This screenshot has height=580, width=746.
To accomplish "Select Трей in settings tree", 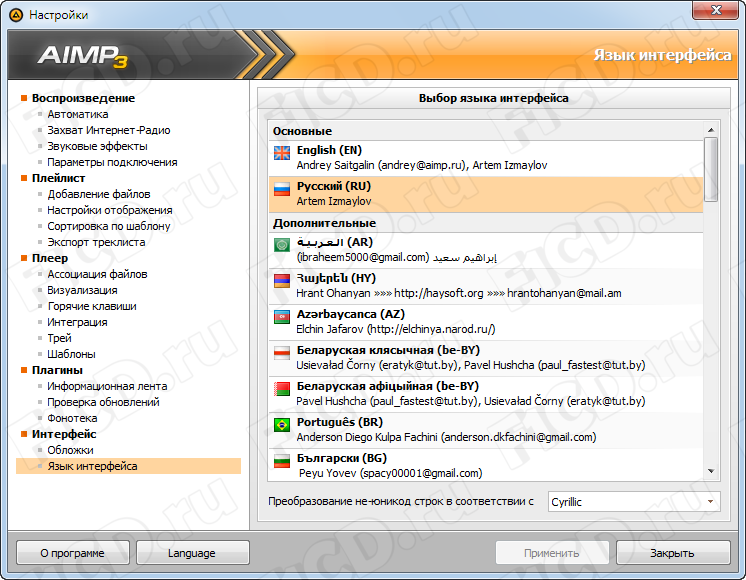I will tap(59, 338).
